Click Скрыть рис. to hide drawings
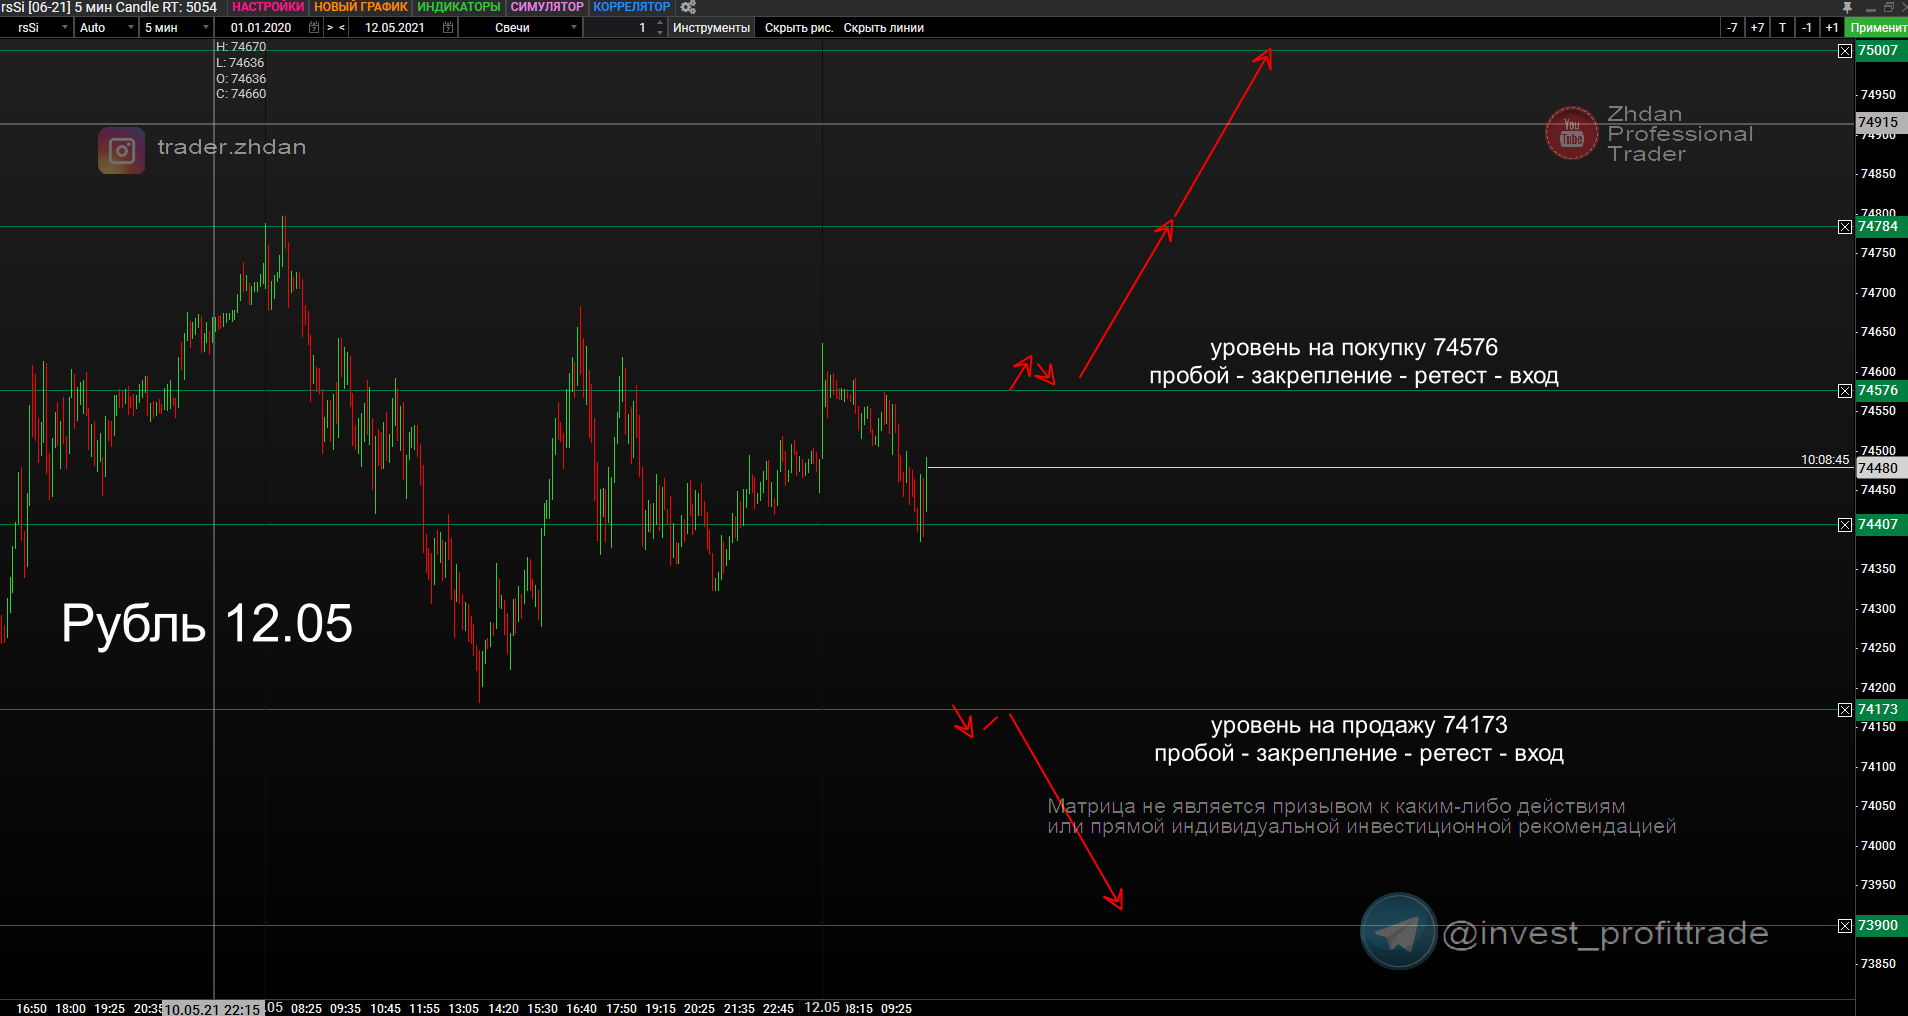 point(799,28)
